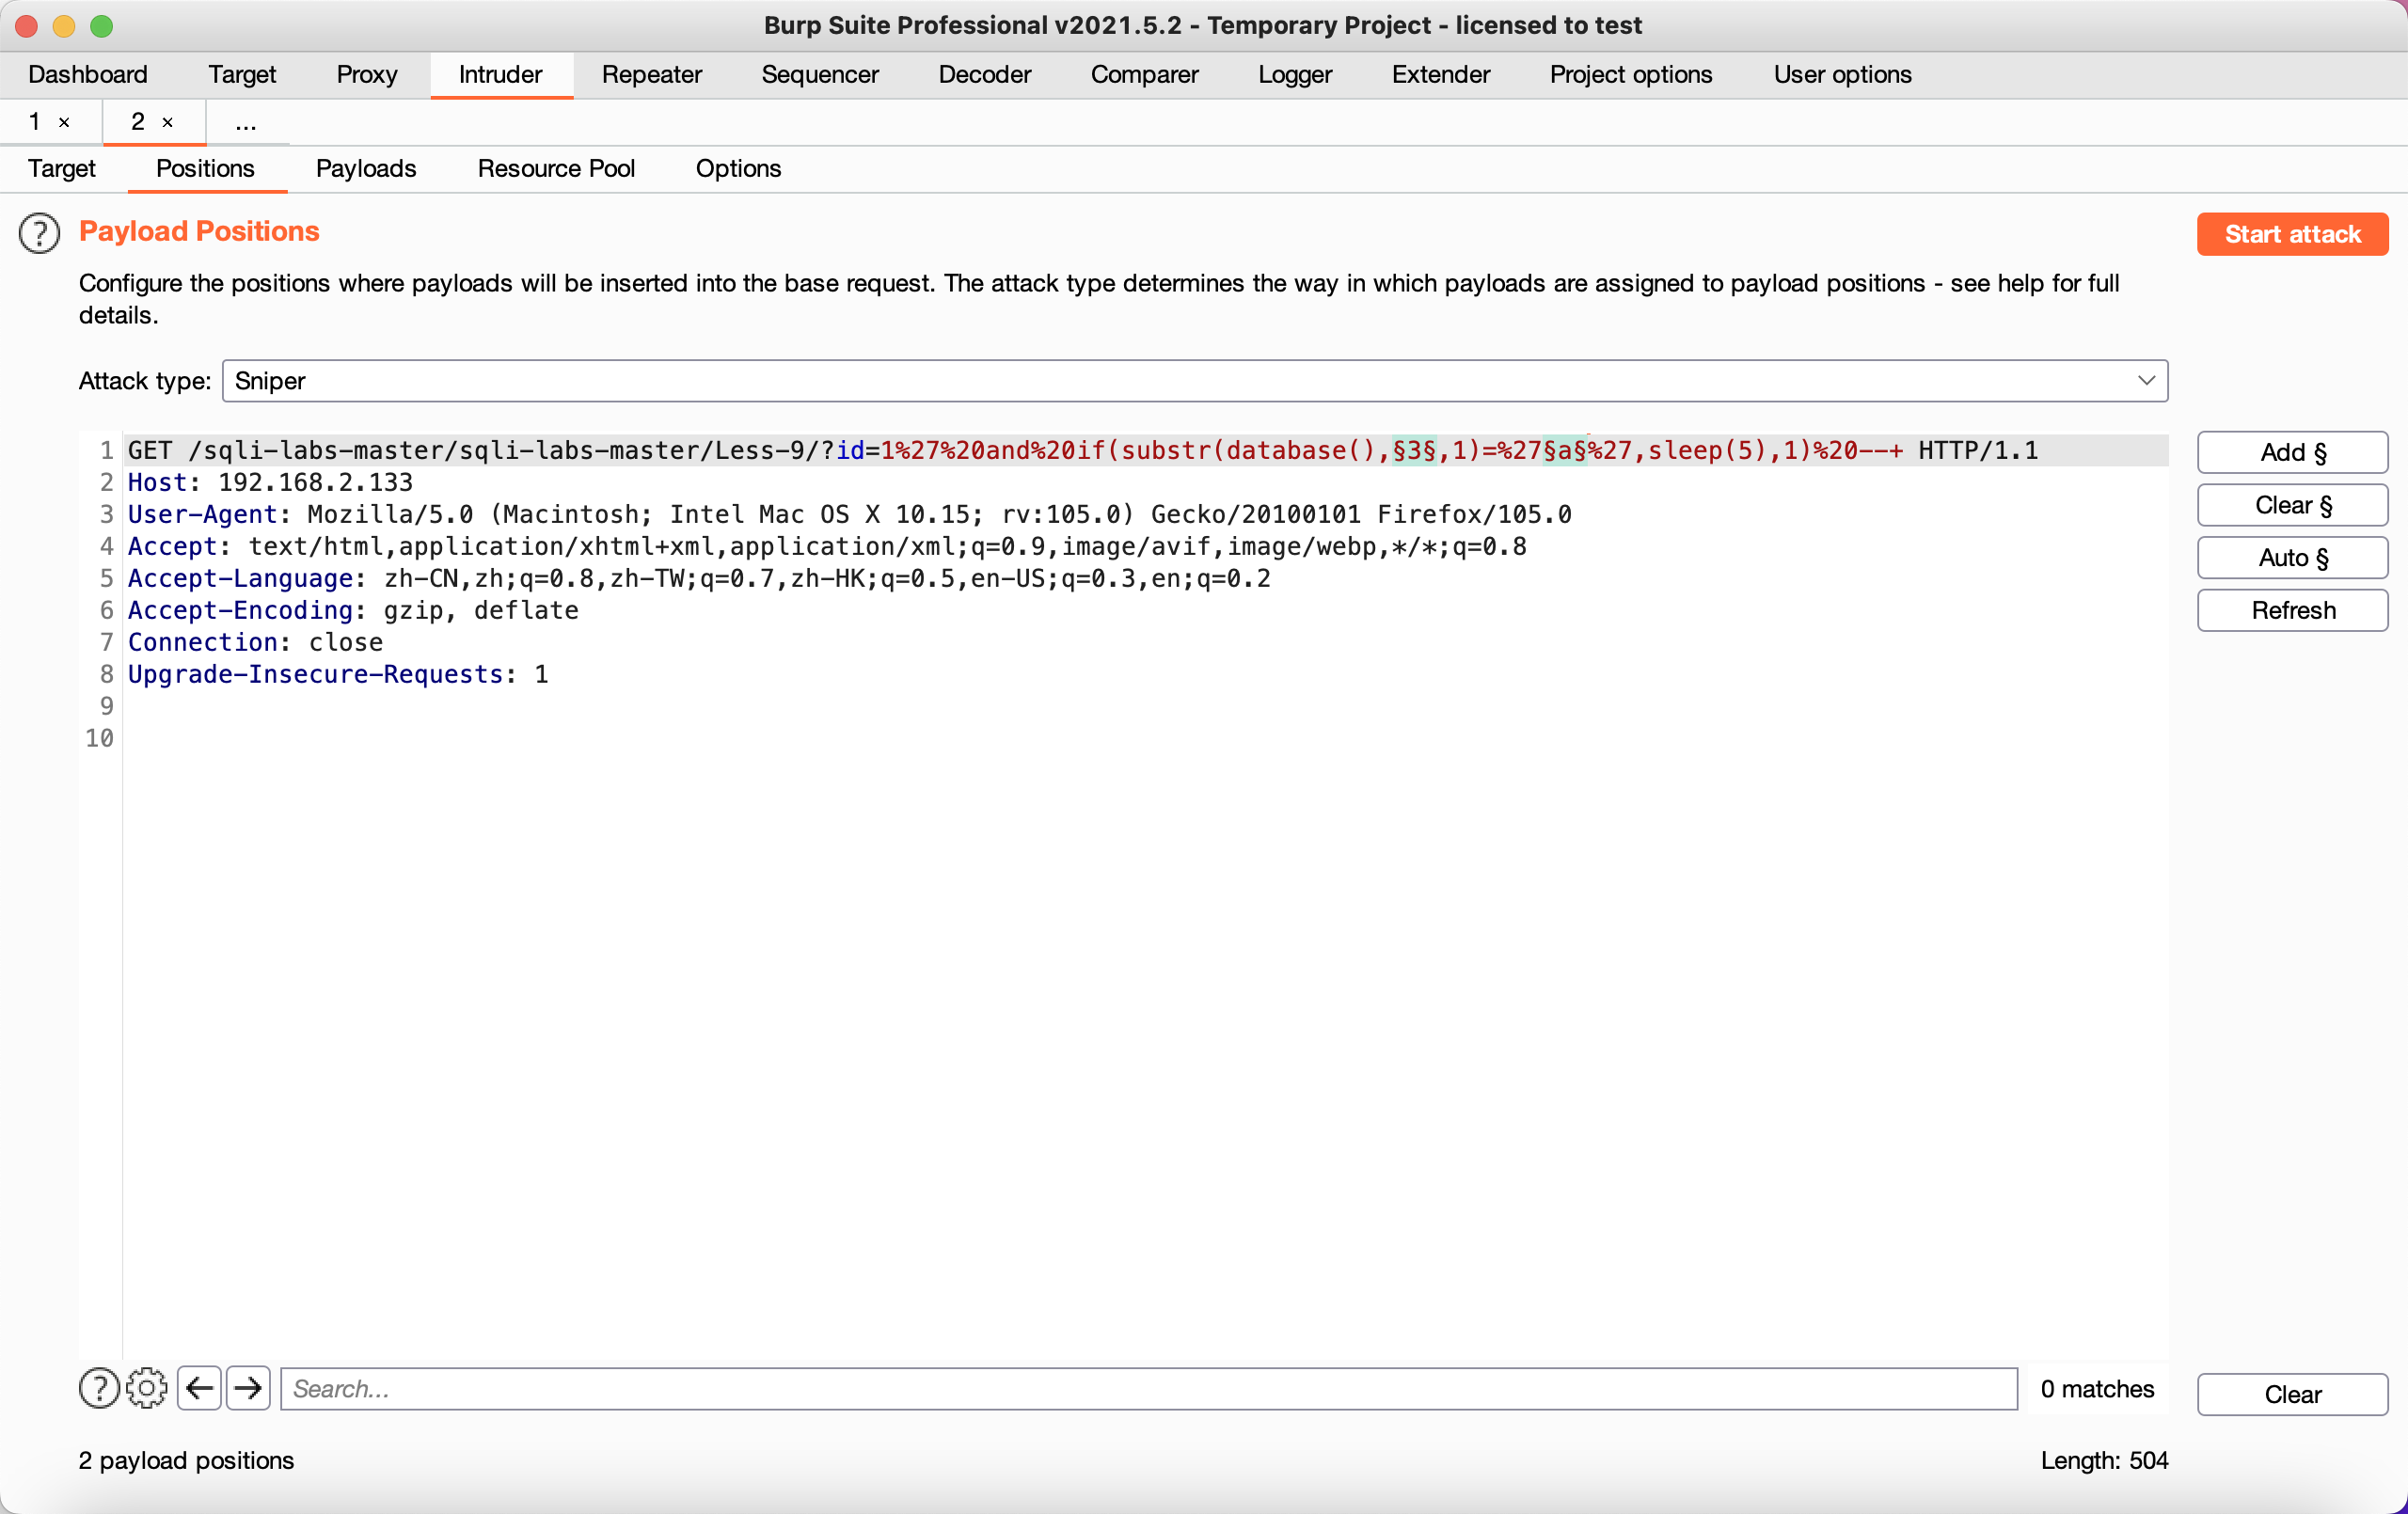Open the Resource Pool sub-tab
This screenshot has width=2408, height=1514.
coord(556,168)
